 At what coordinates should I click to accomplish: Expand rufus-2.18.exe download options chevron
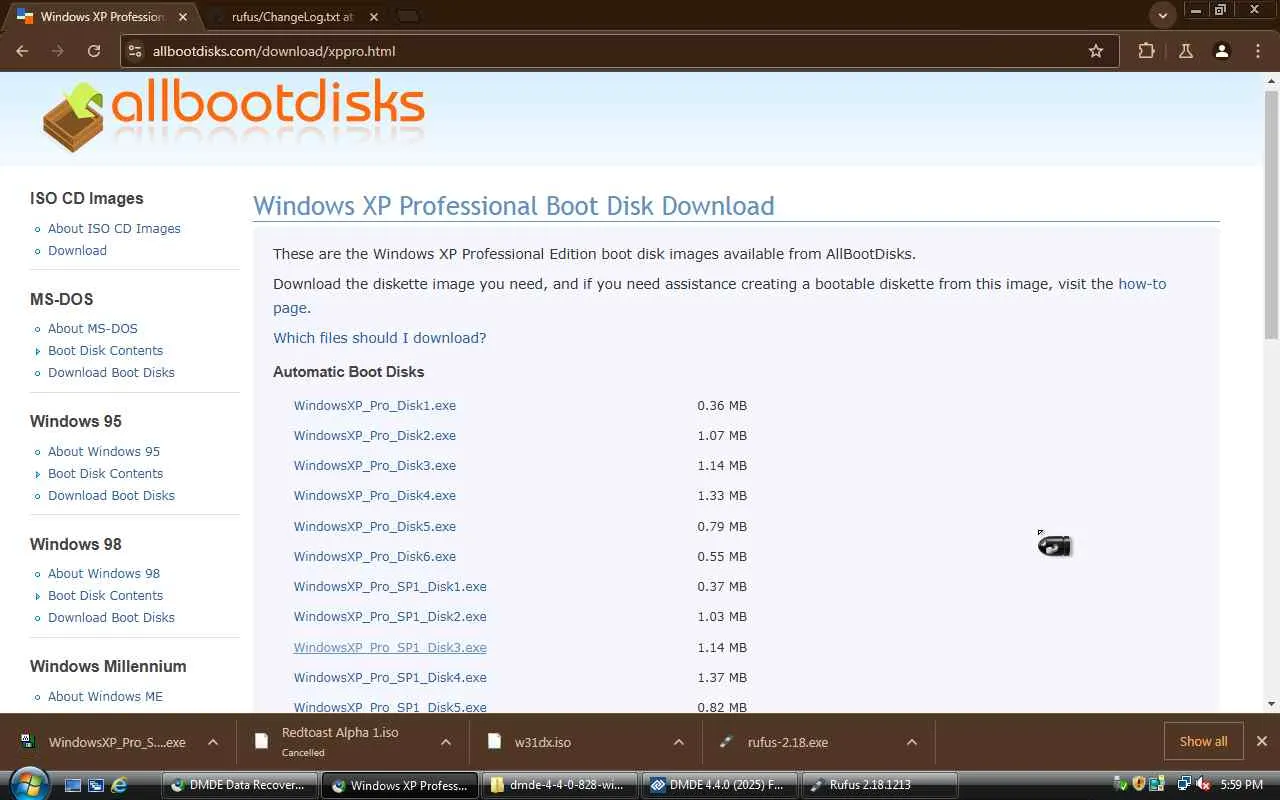coord(912,742)
